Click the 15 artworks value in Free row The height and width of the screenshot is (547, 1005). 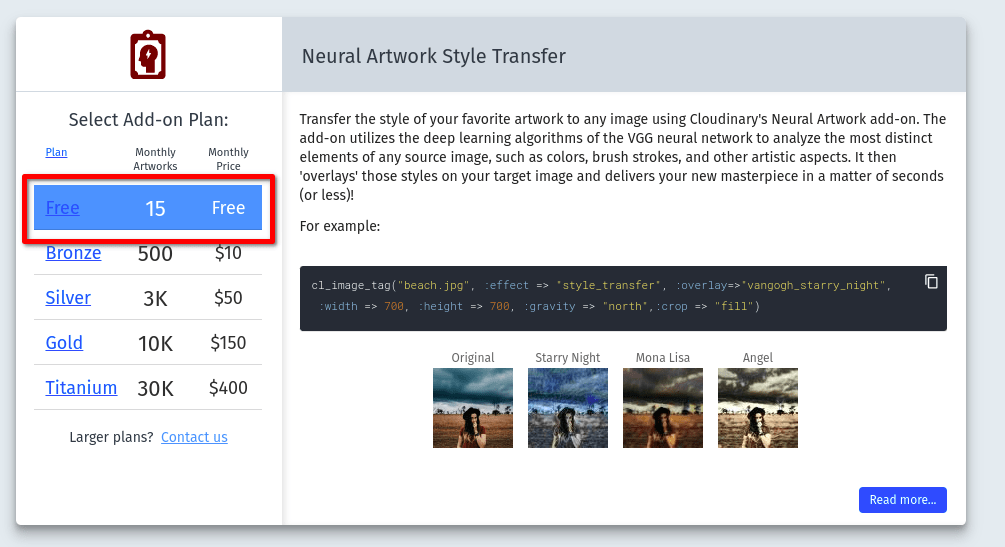pos(155,208)
